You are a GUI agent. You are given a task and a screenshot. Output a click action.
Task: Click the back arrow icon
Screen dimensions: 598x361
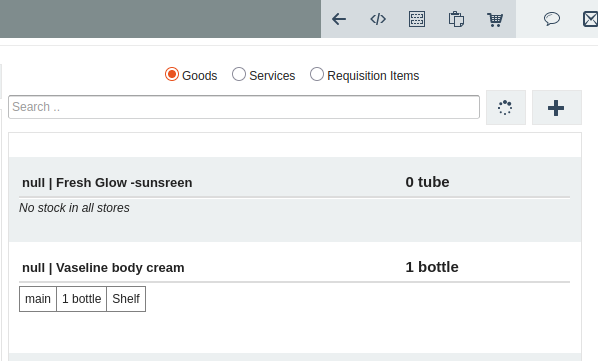point(339,19)
